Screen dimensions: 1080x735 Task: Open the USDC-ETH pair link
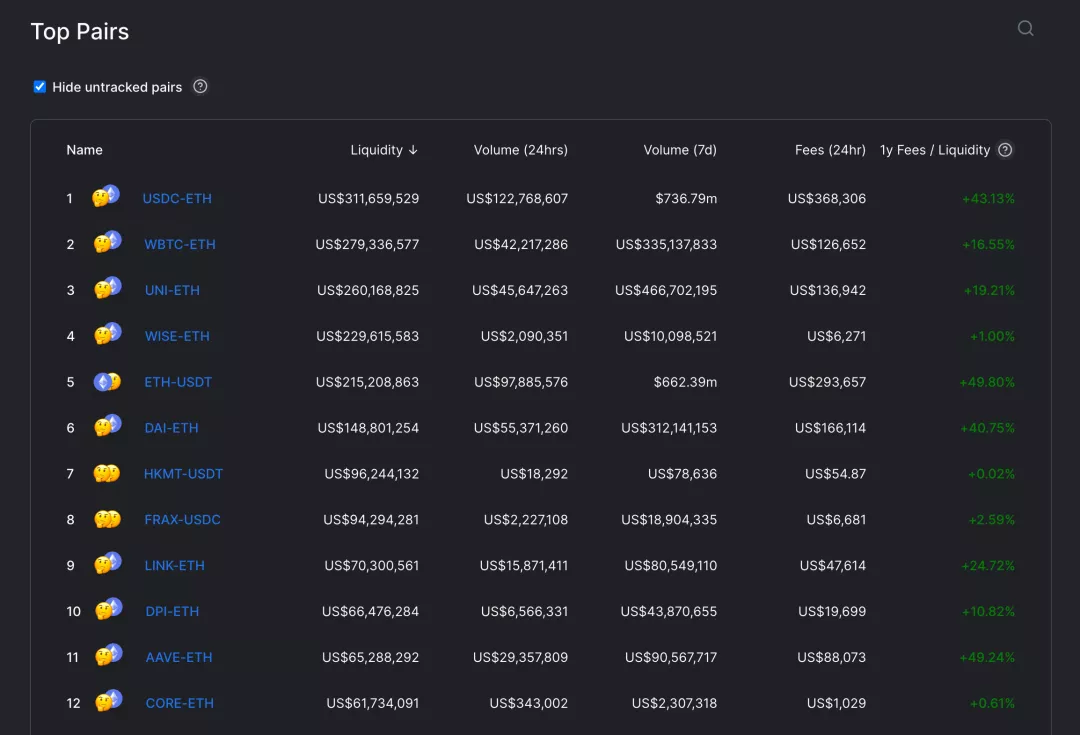point(177,198)
